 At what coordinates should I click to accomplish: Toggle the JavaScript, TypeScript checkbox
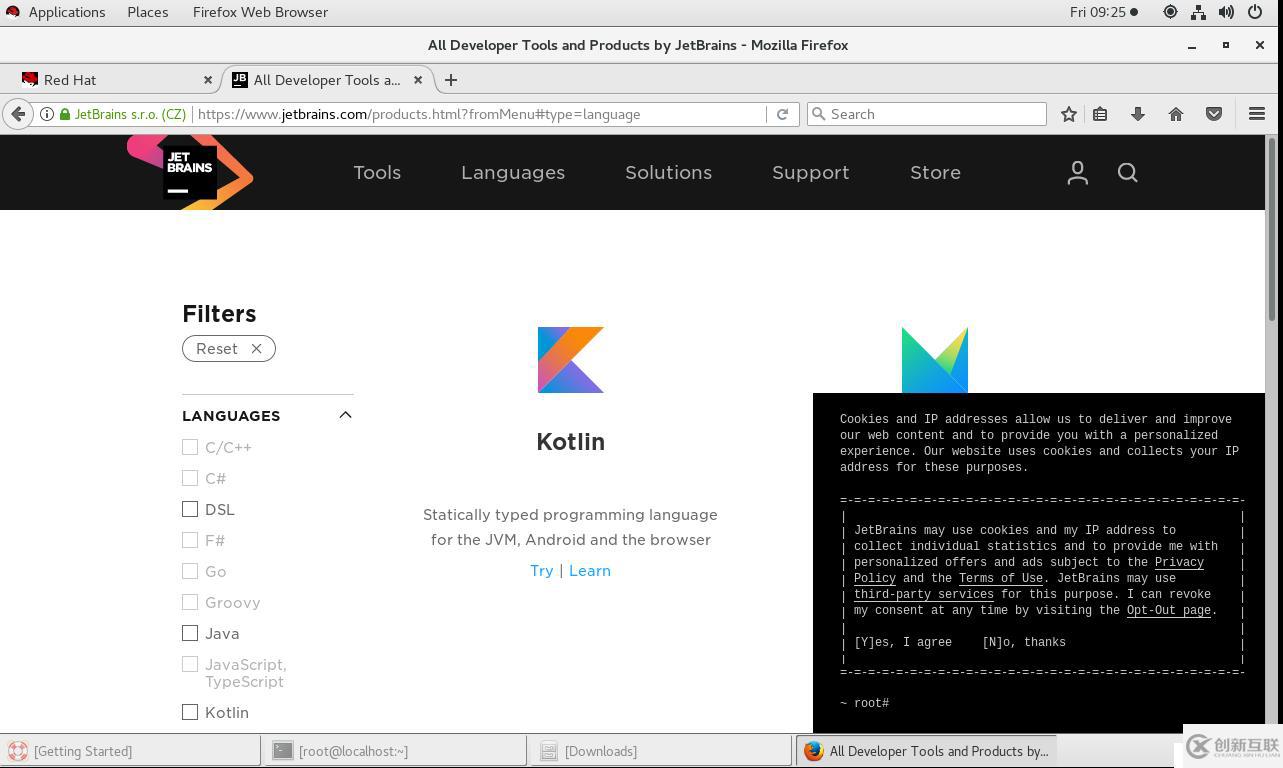(x=190, y=664)
